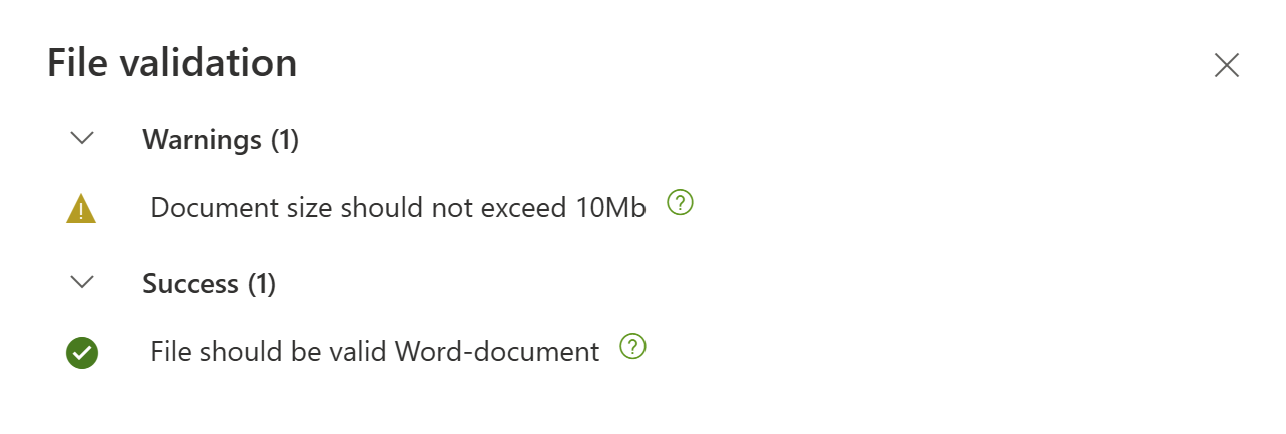1286x434 pixels.
Task: Click the "File validation" panel title
Action: (172, 64)
